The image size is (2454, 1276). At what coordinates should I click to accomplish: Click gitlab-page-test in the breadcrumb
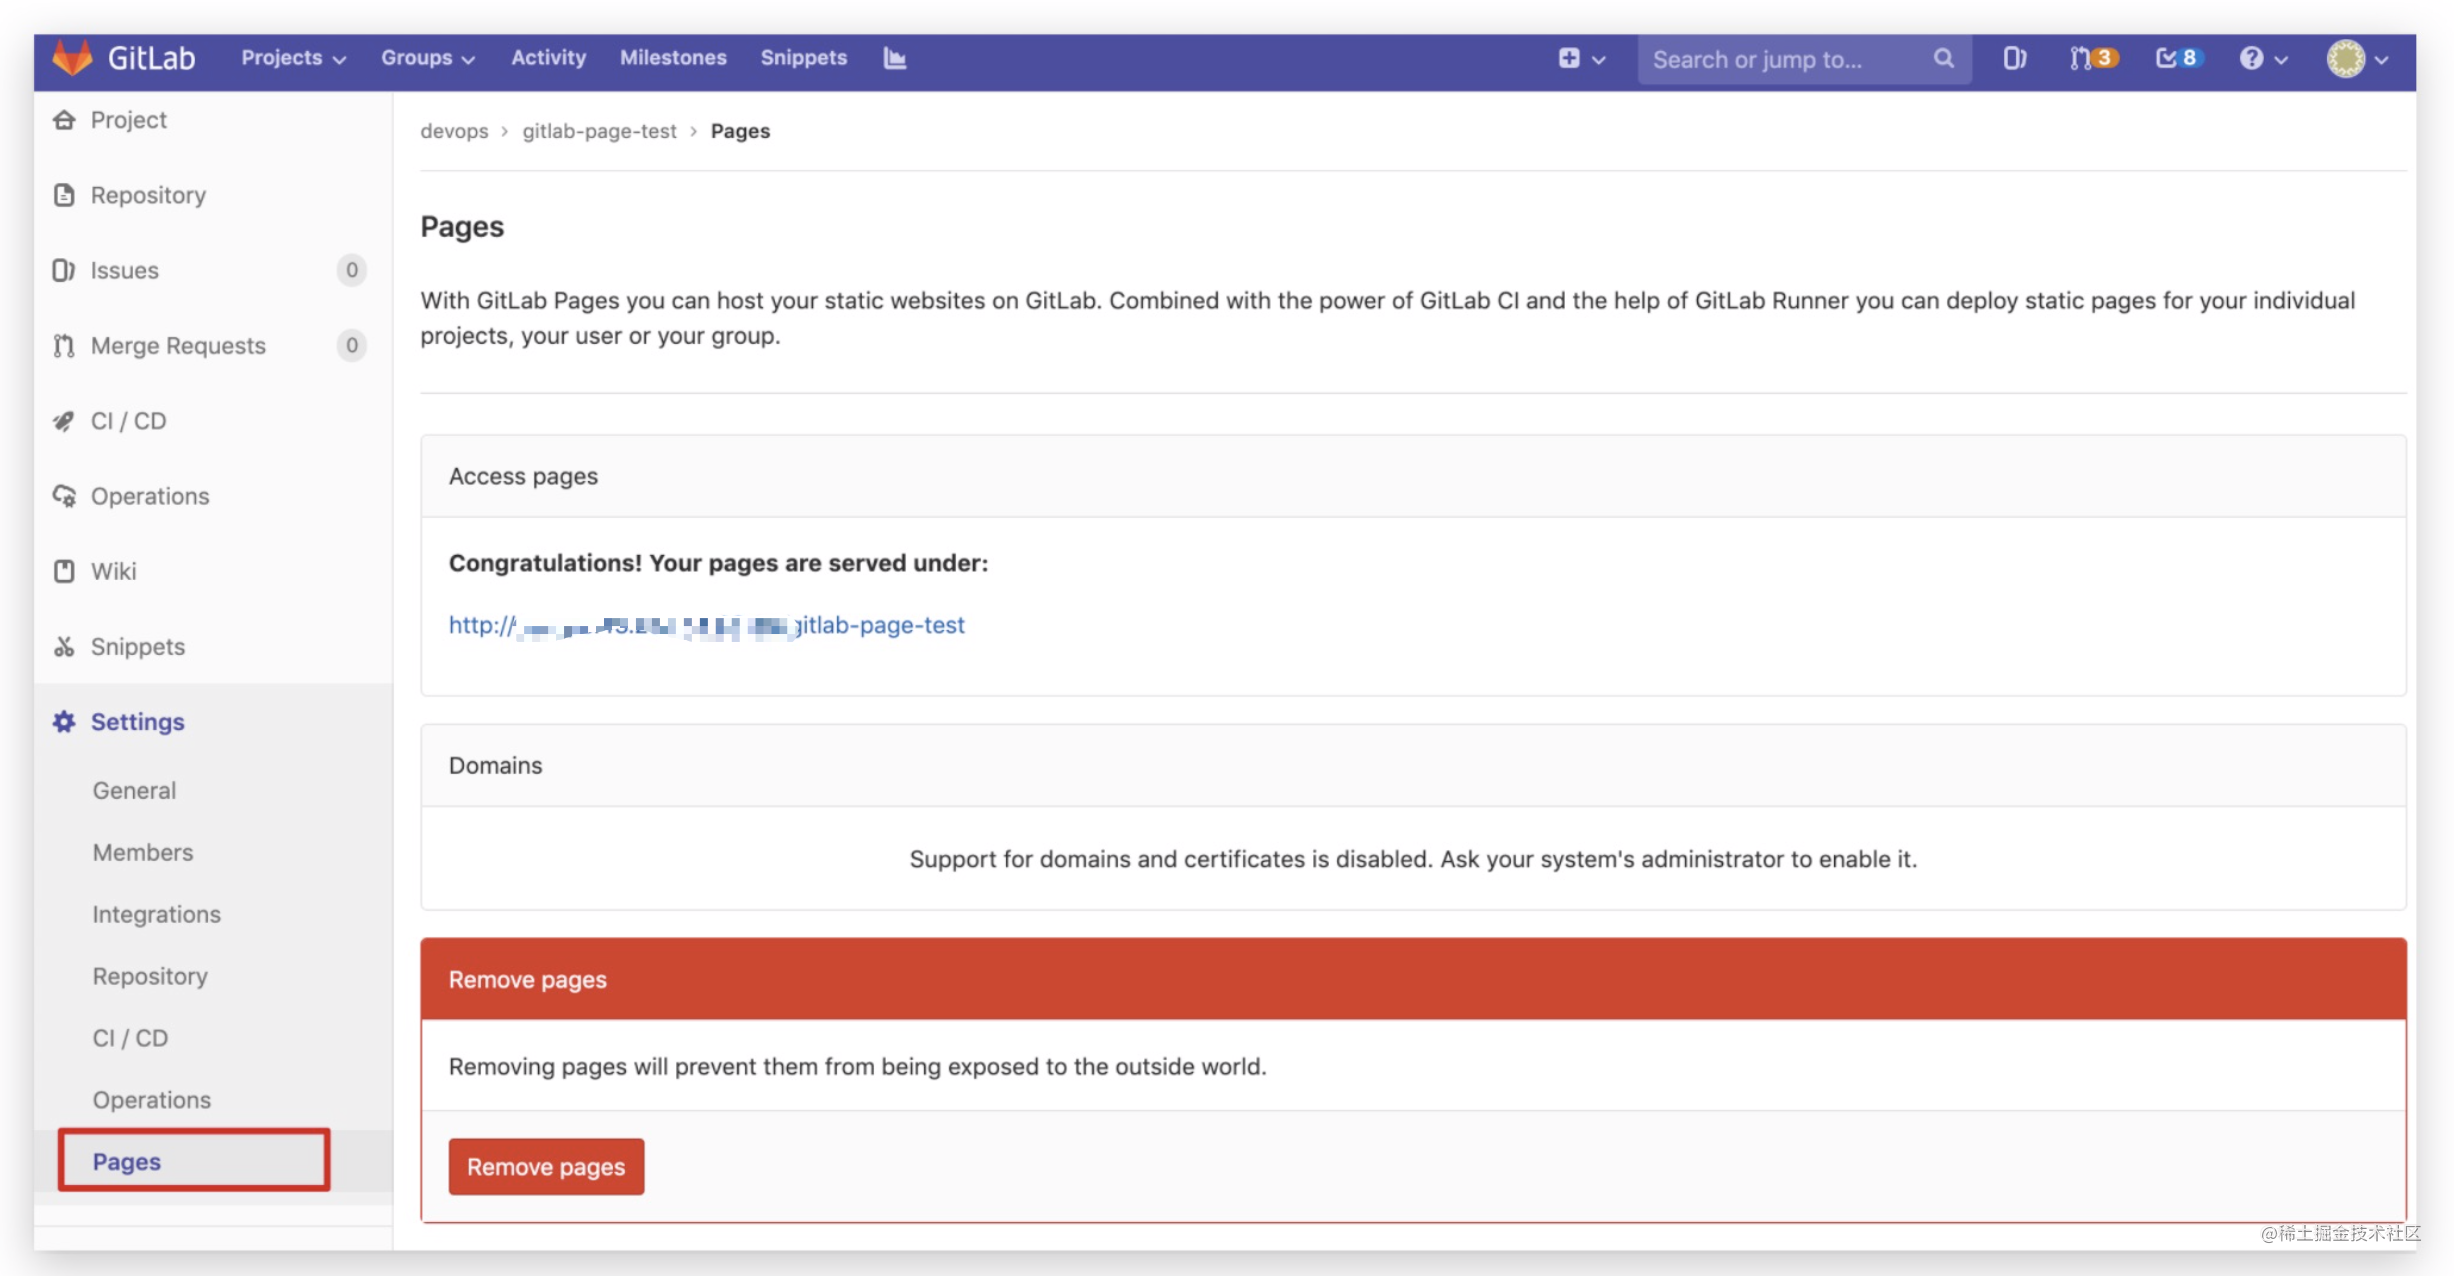point(599,131)
